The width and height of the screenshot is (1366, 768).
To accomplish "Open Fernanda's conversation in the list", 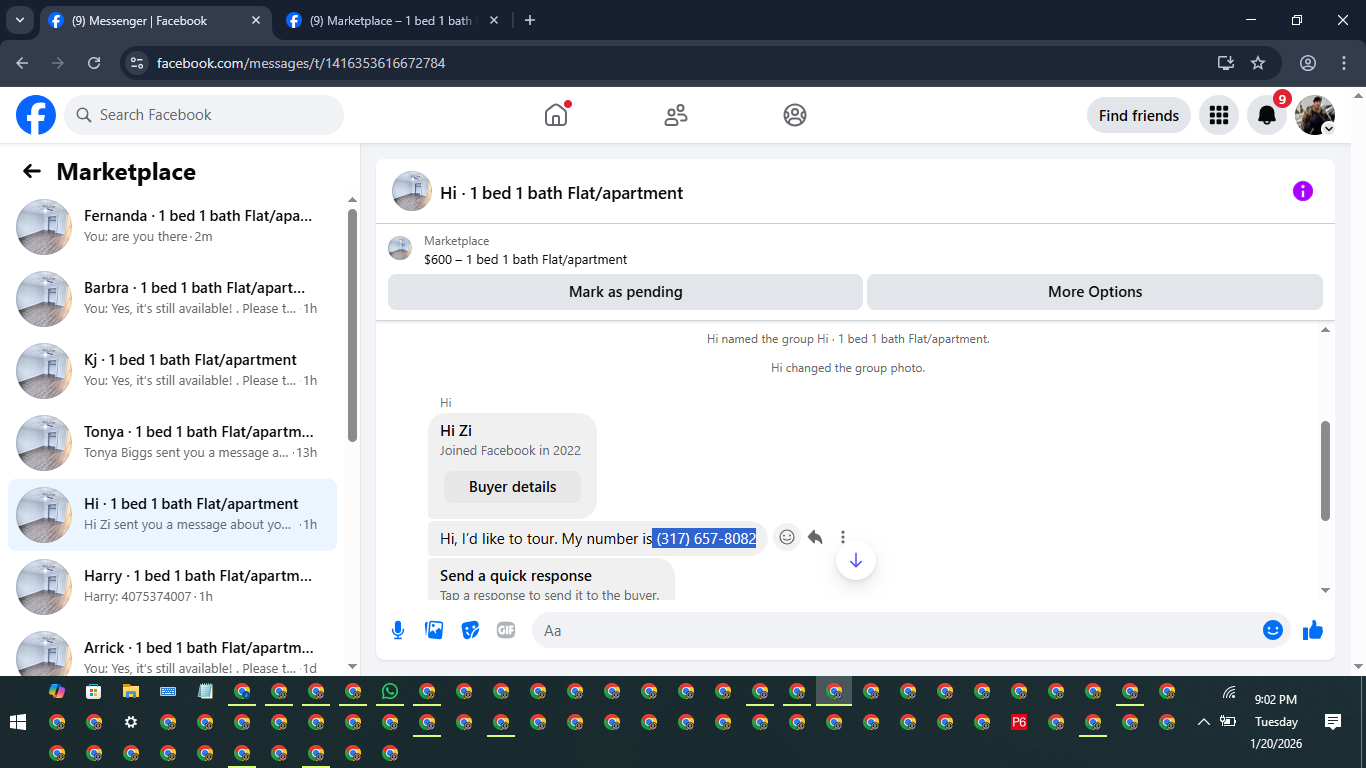I will tap(172, 226).
